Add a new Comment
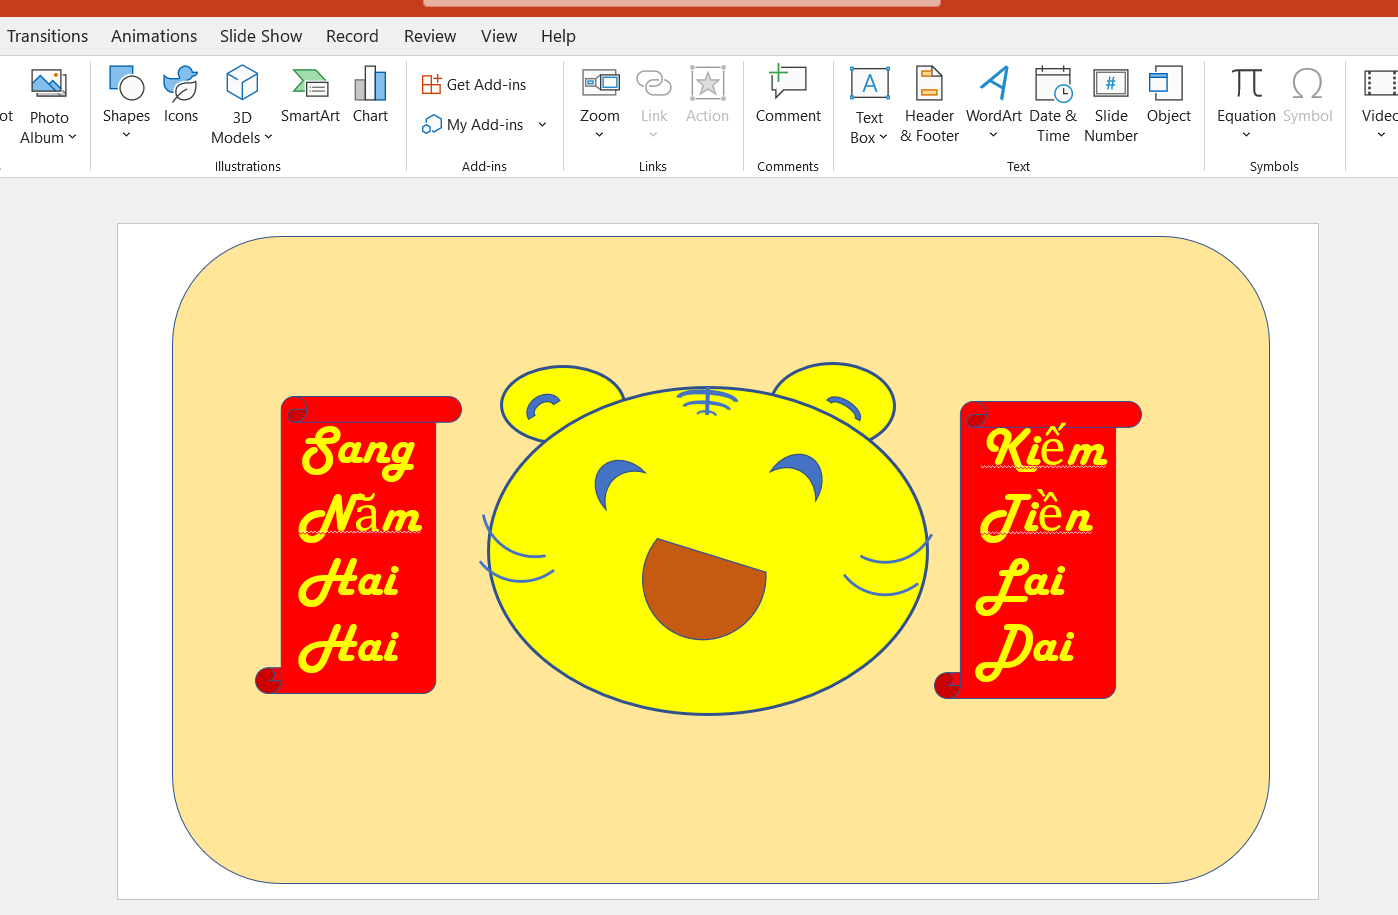Image resolution: width=1398 pixels, height=915 pixels. (x=788, y=96)
